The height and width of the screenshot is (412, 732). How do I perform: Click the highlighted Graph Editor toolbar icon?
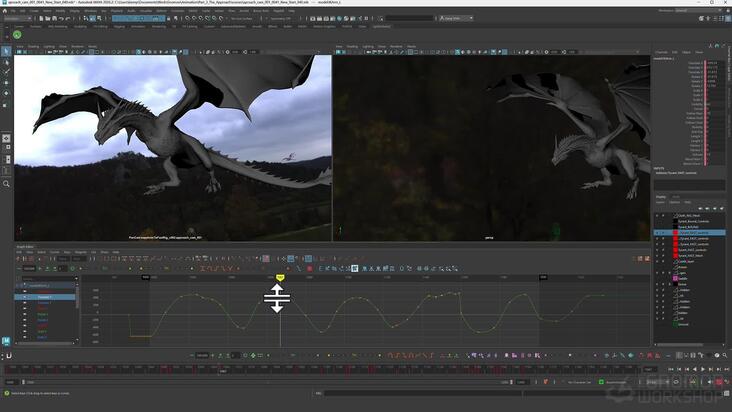(355, 268)
